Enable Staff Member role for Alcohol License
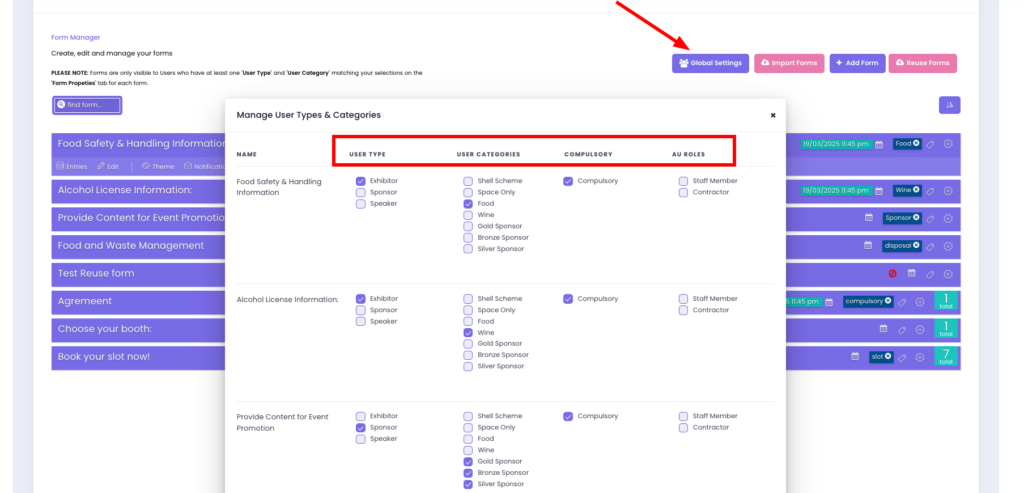Image resolution: width=1024 pixels, height=493 pixels. [683, 298]
